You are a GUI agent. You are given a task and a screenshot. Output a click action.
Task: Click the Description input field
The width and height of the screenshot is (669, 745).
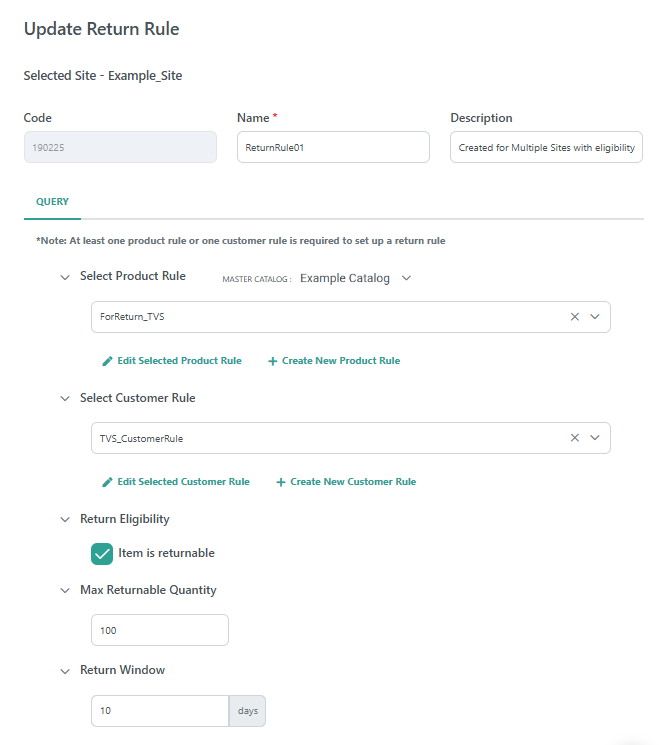[x=546, y=147]
